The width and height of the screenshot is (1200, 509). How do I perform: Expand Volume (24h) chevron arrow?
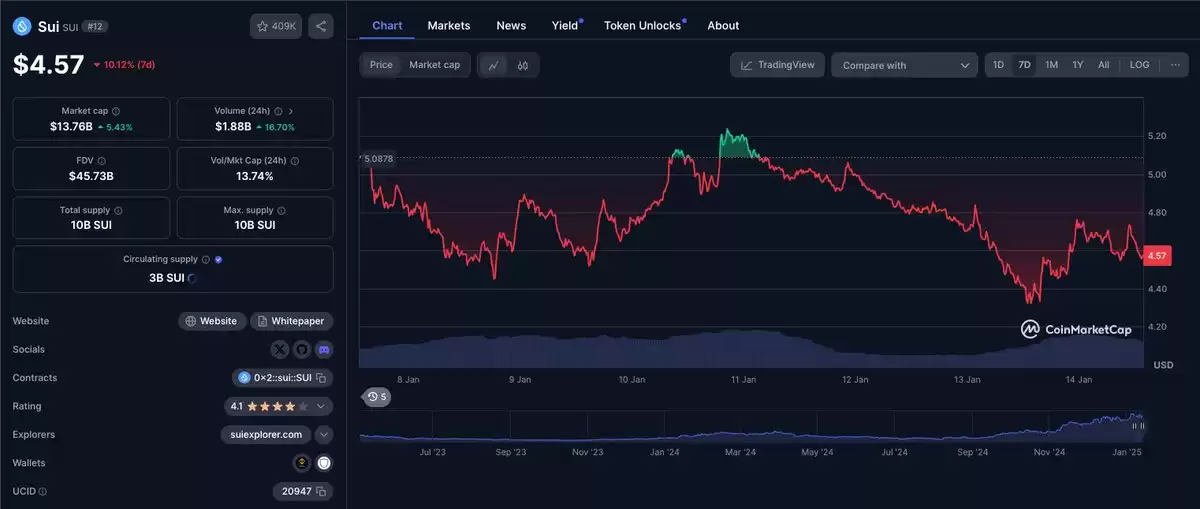[291, 111]
